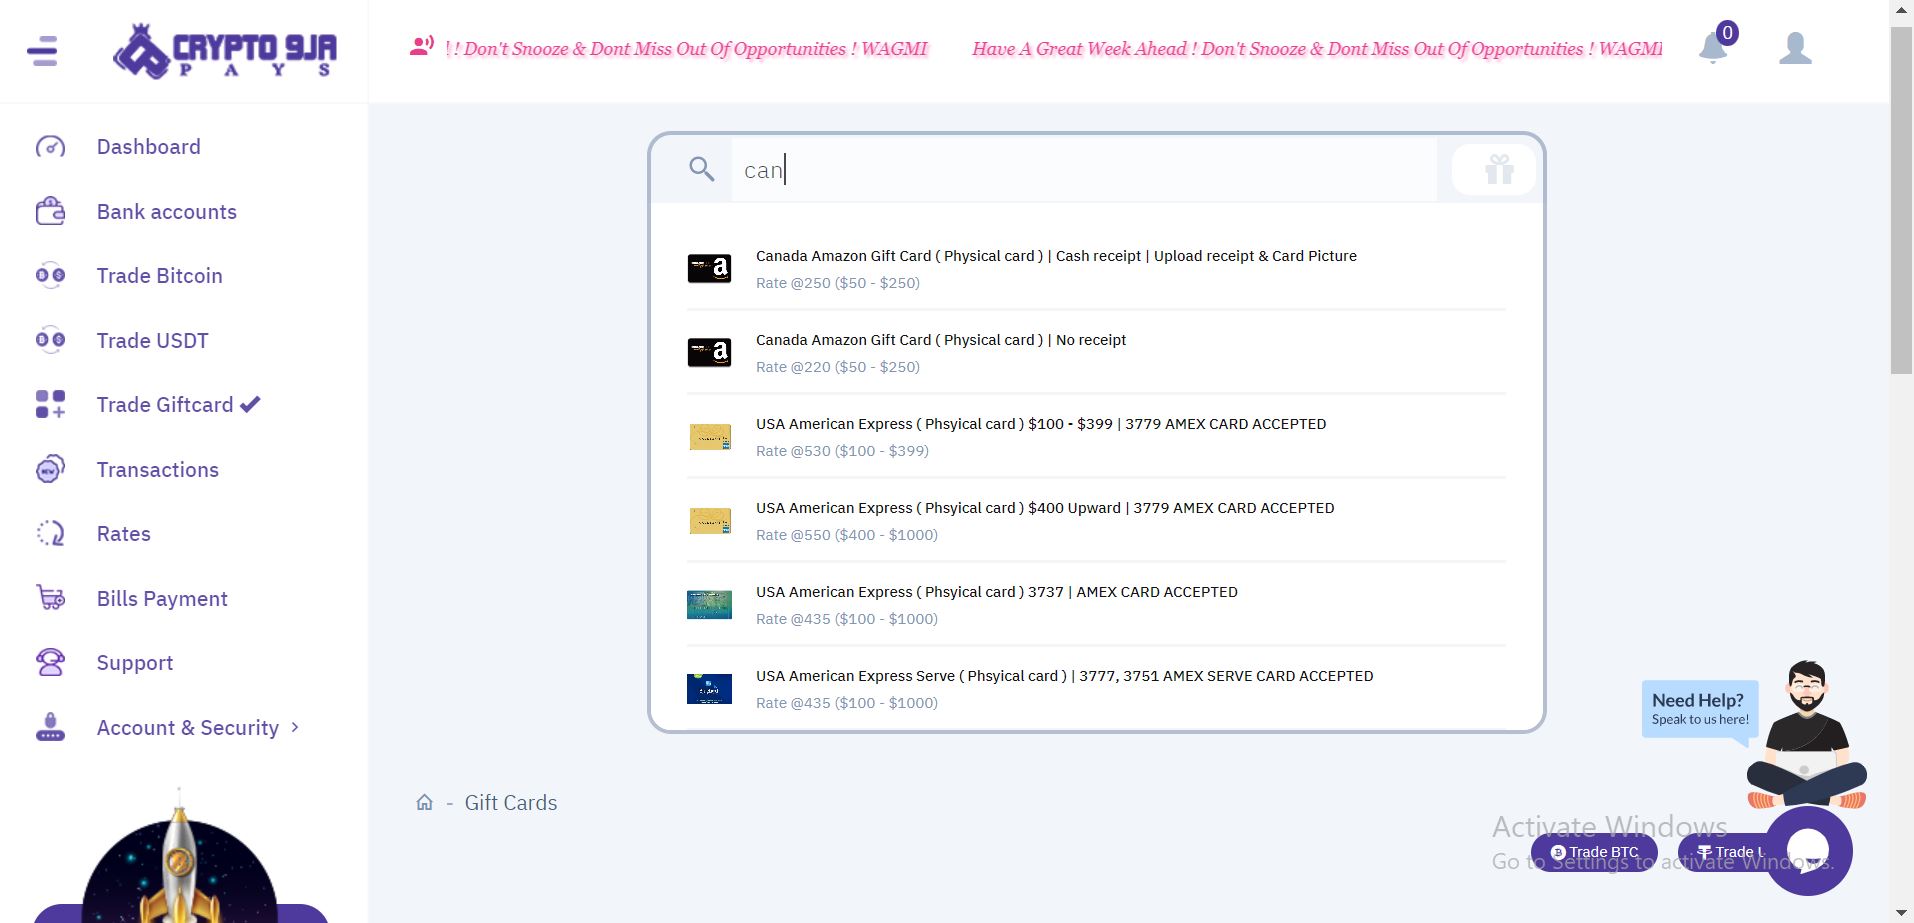The width and height of the screenshot is (1914, 923).
Task: Open the user profile avatar icon
Action: (1795, 48)
